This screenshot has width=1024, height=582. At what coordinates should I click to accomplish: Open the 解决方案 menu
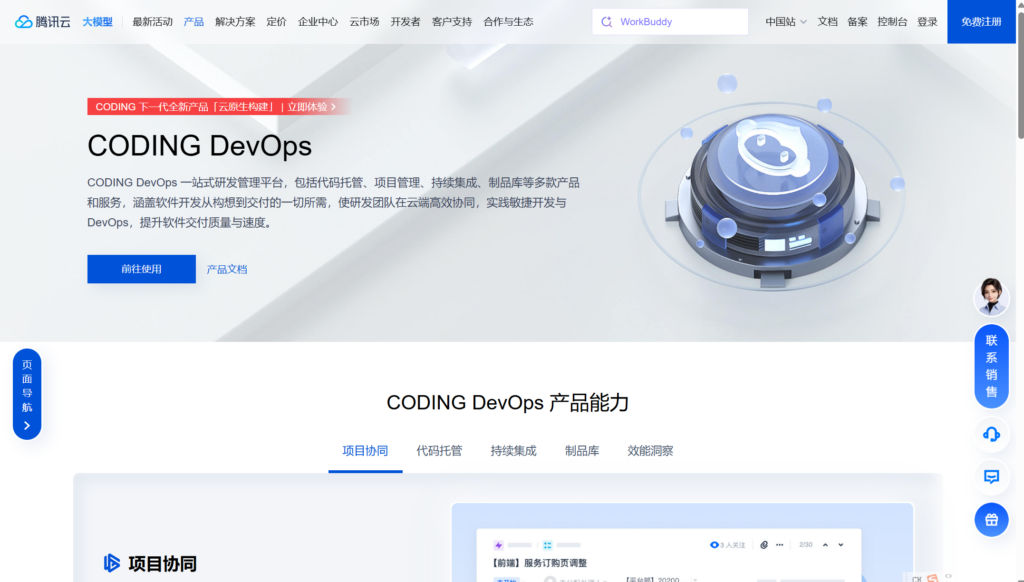click(235, 22)
